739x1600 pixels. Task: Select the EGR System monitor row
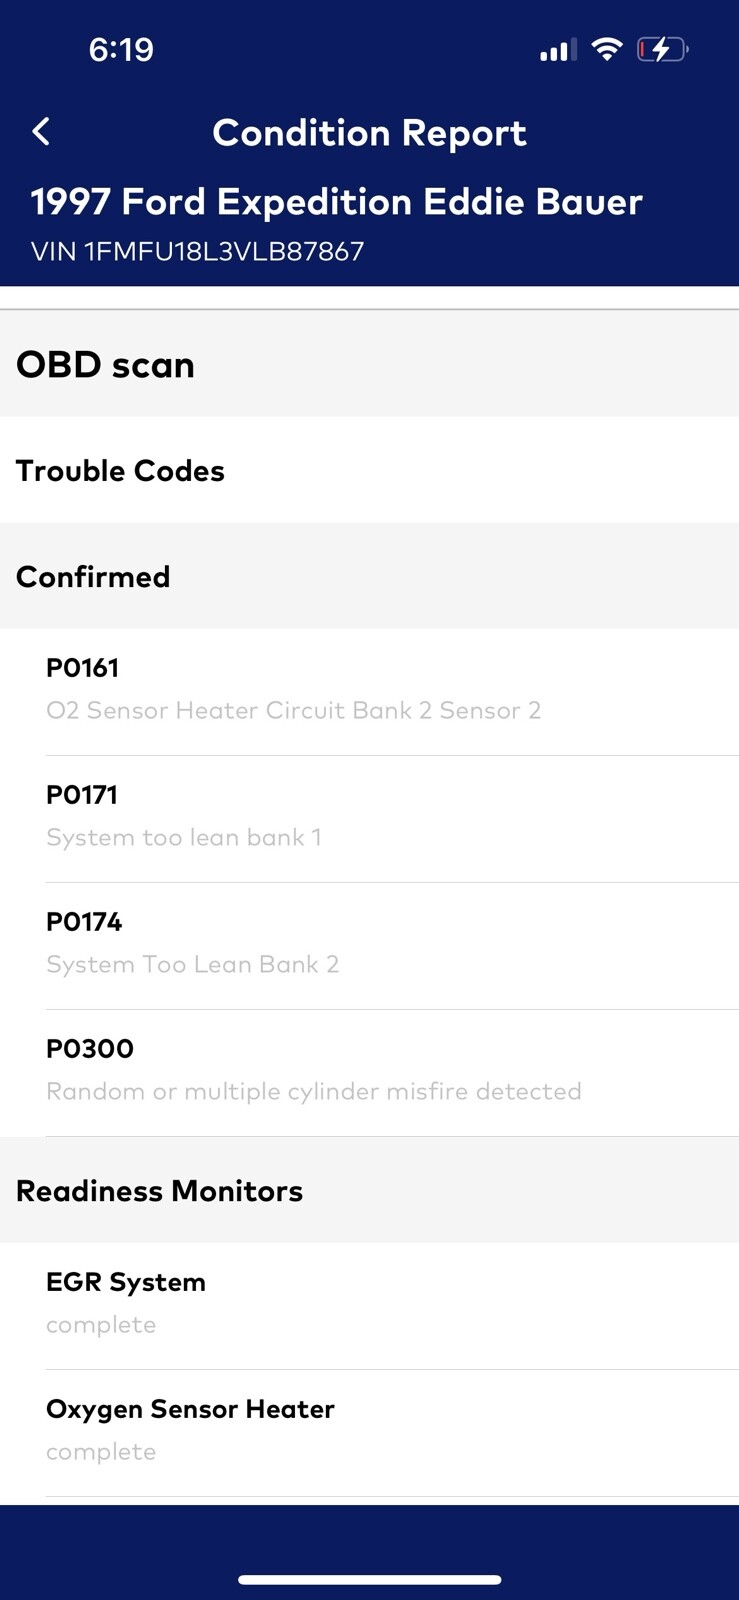369,1303
